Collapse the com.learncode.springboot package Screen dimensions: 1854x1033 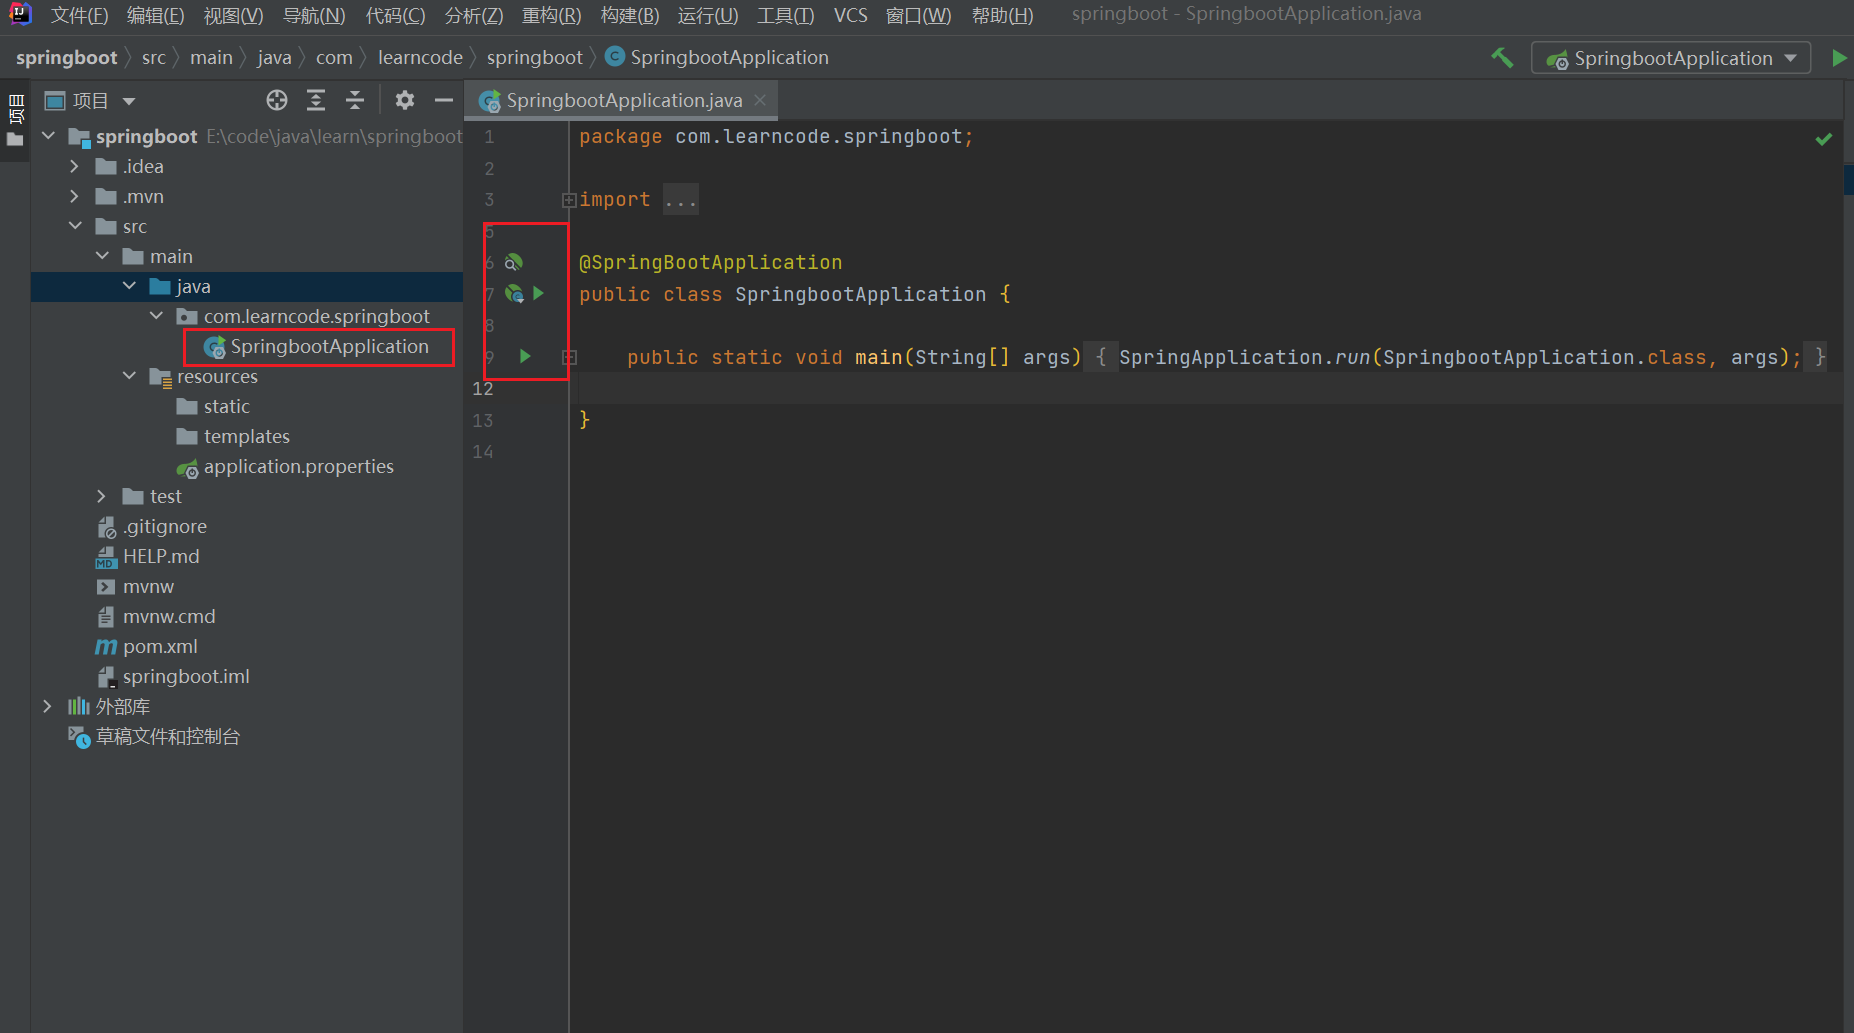tap(156, 316)
